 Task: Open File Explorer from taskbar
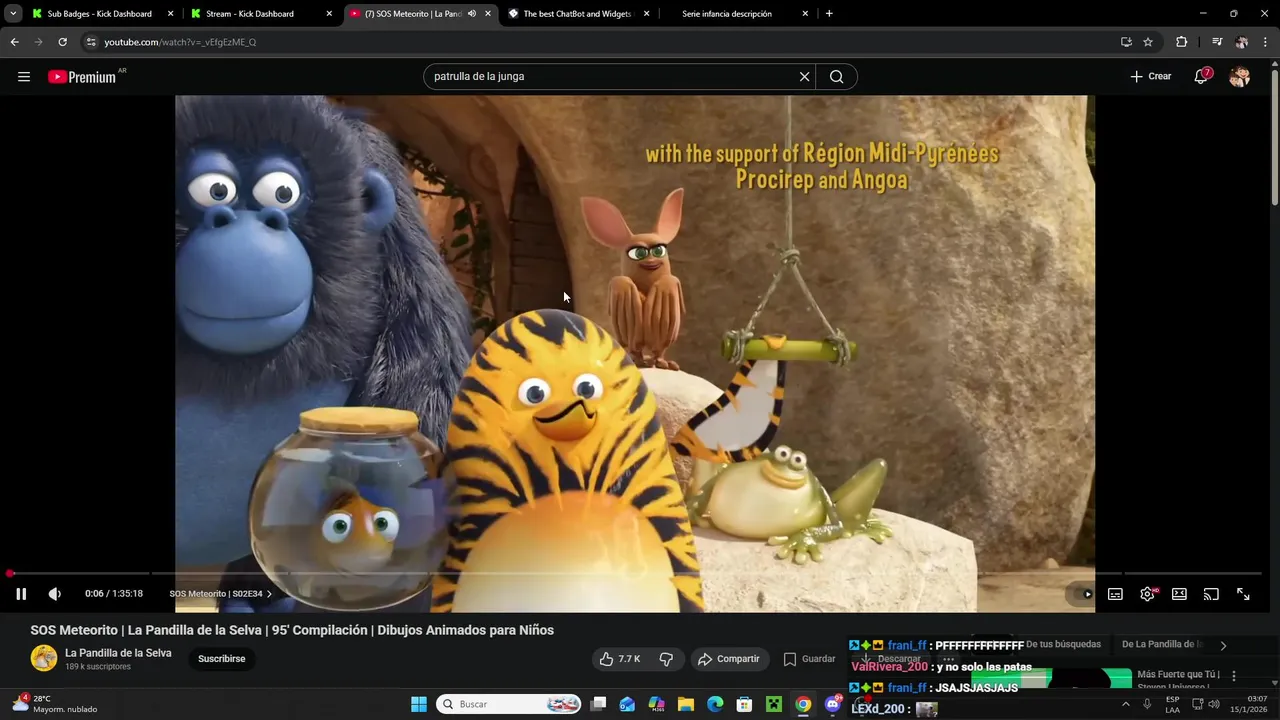click(686, 704)
